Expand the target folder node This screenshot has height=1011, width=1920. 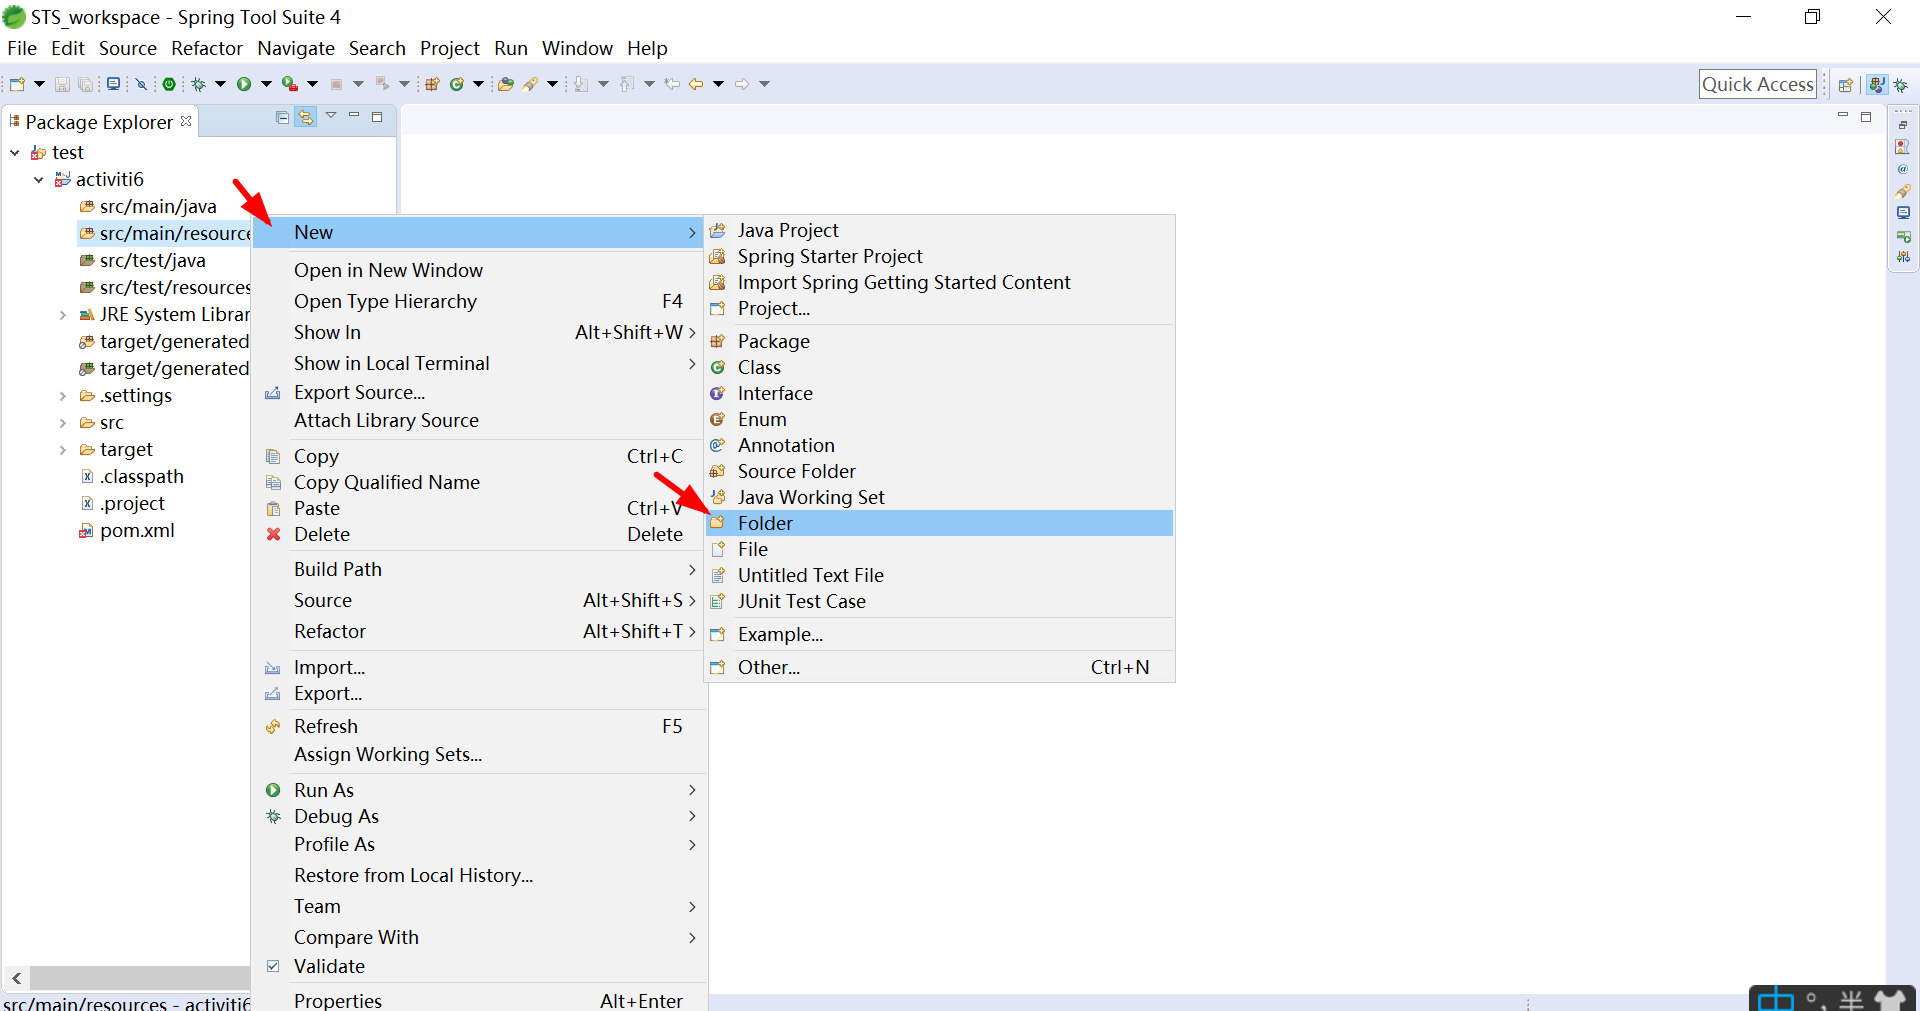pos(63,450)
